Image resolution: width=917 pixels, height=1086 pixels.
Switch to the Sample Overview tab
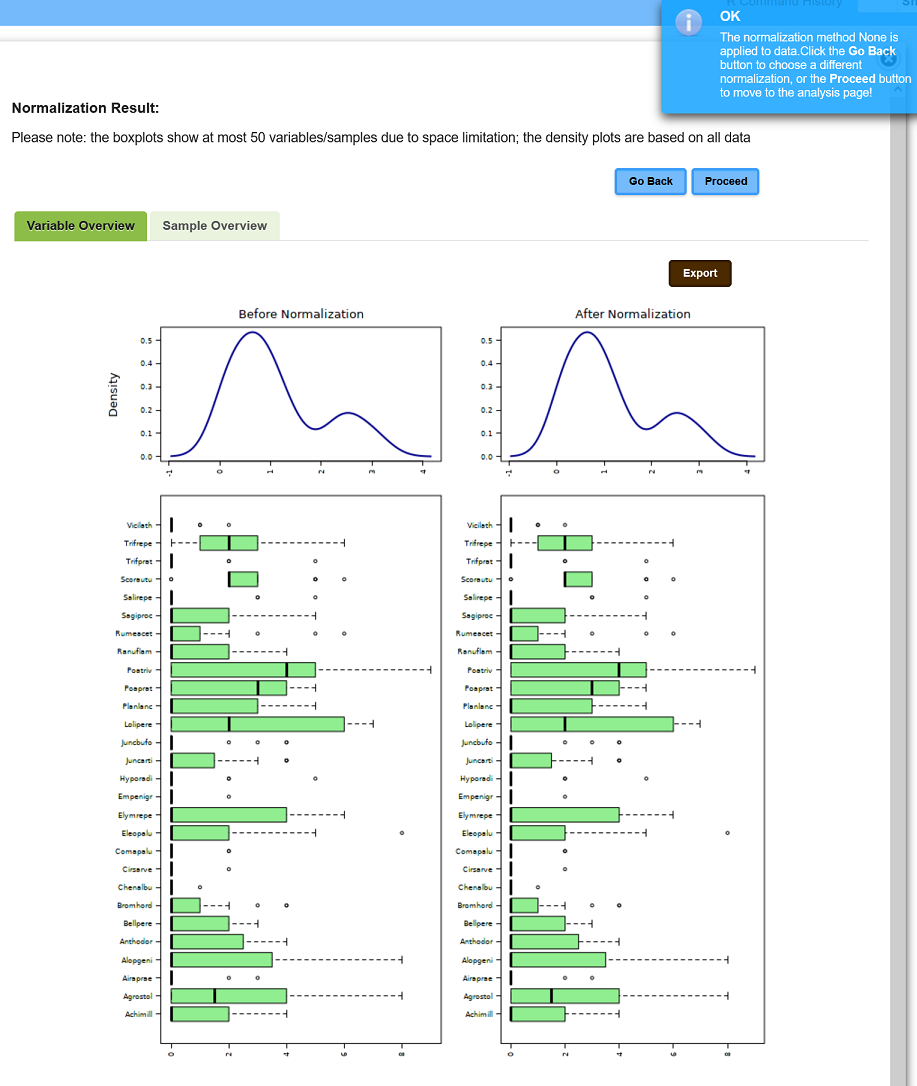pos(215,226)
